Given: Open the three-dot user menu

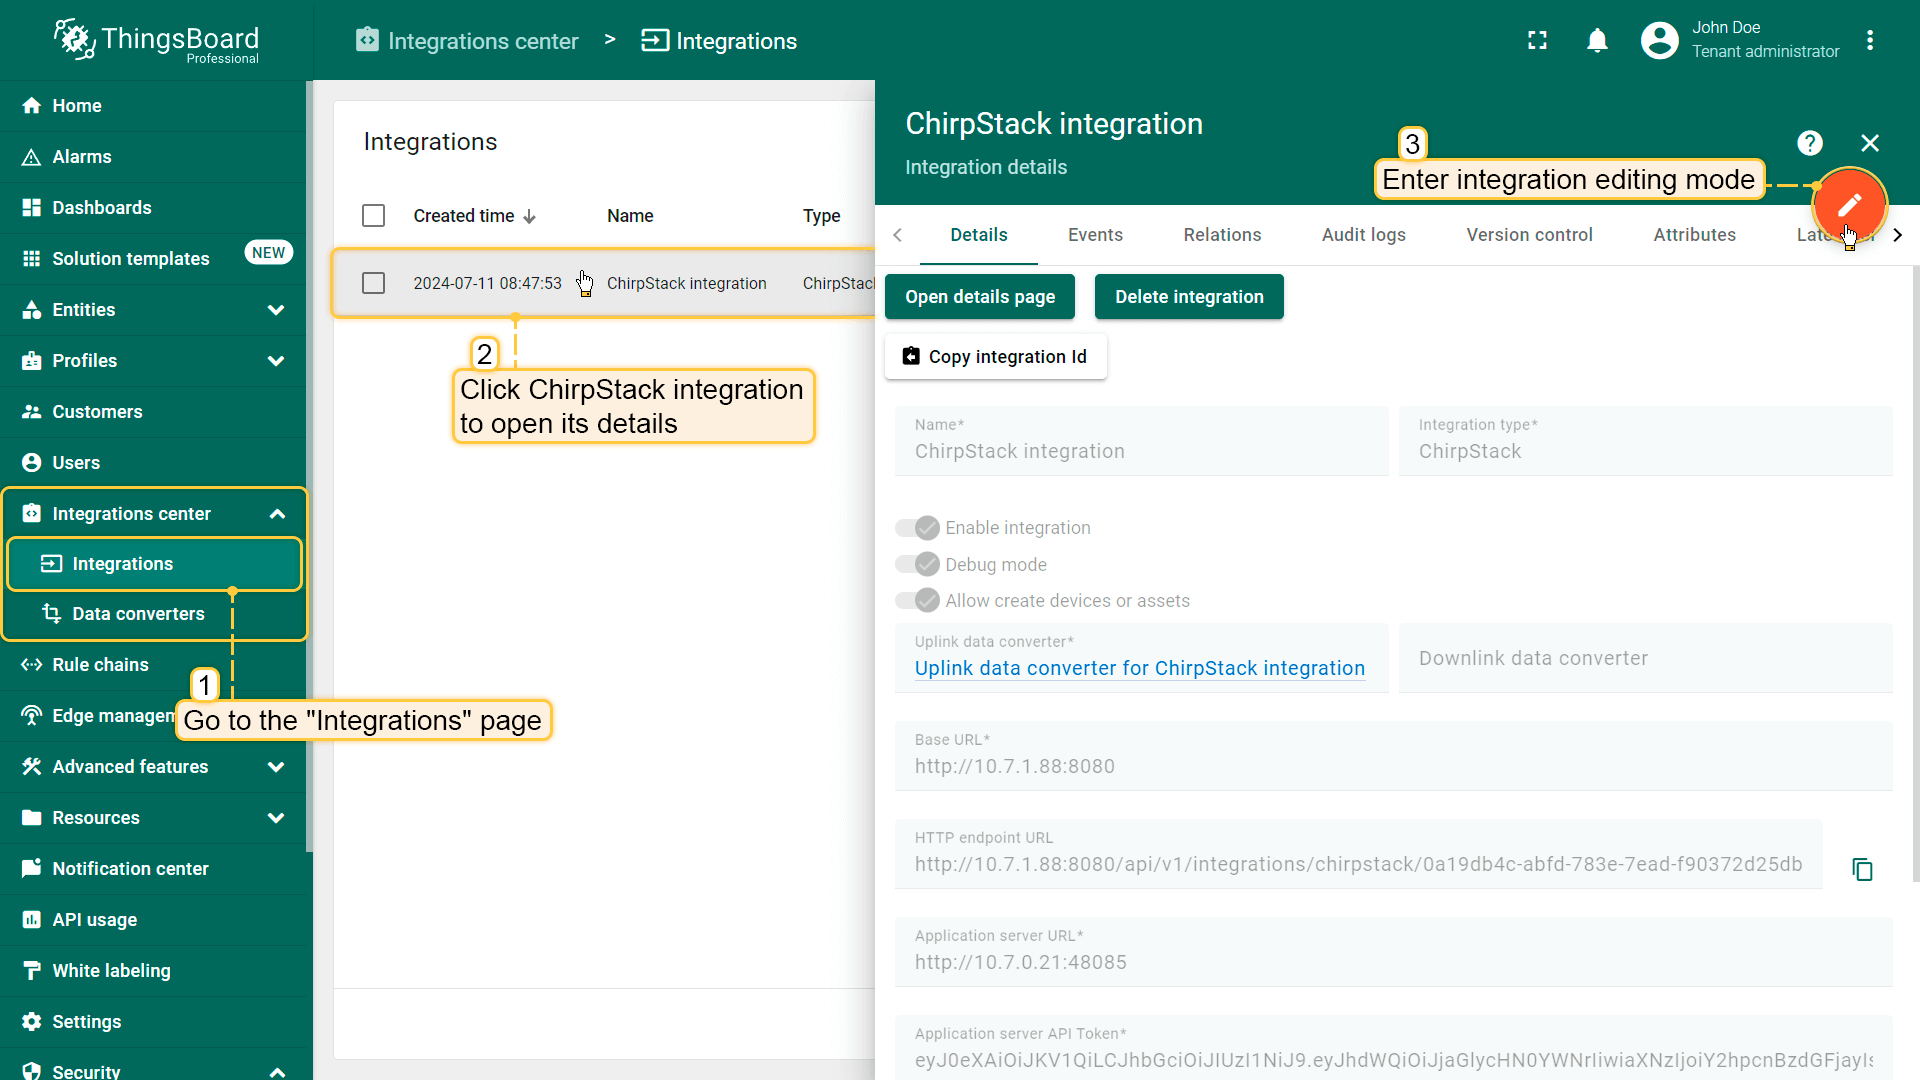Looking at the screenshot, I should click(1870, 41).
